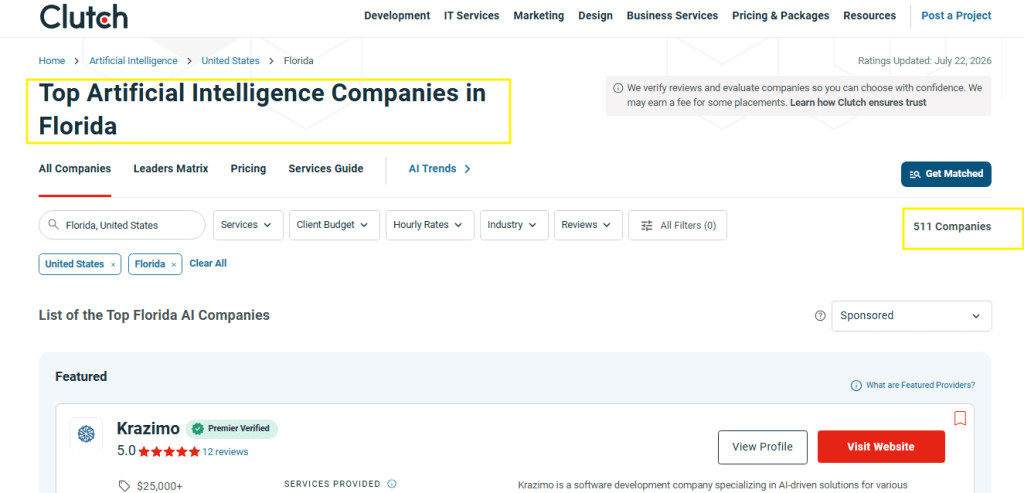The width and height of the screenshot is (1024, 493).
Task: Click the help icon beside Sponsored sort
Action: point(820,316)
